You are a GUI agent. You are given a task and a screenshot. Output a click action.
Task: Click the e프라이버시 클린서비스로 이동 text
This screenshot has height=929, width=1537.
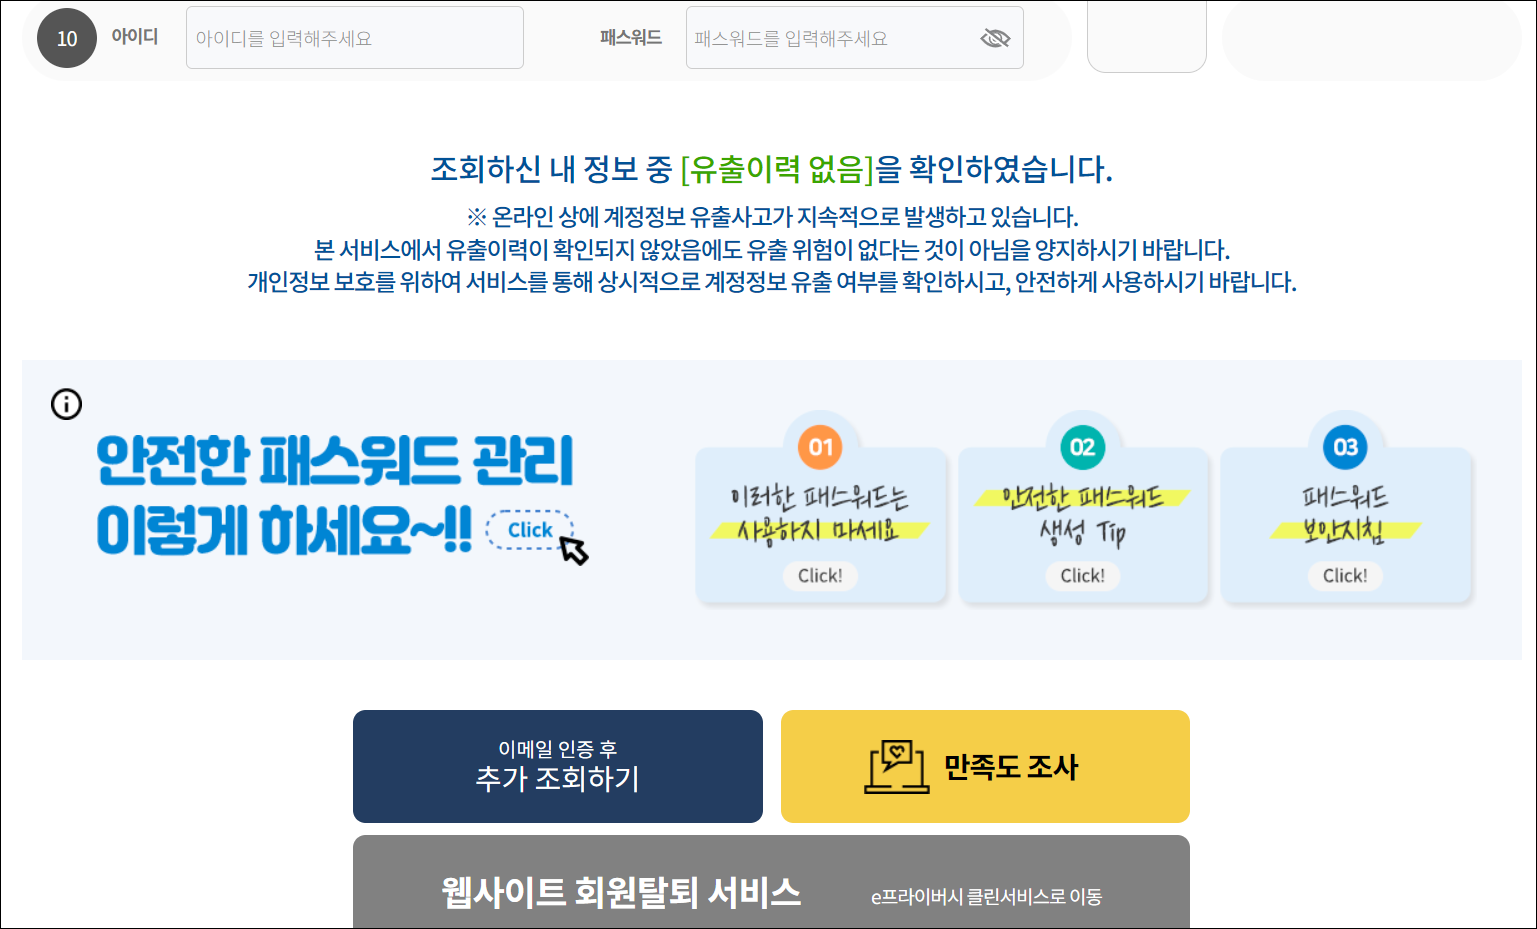986,897
